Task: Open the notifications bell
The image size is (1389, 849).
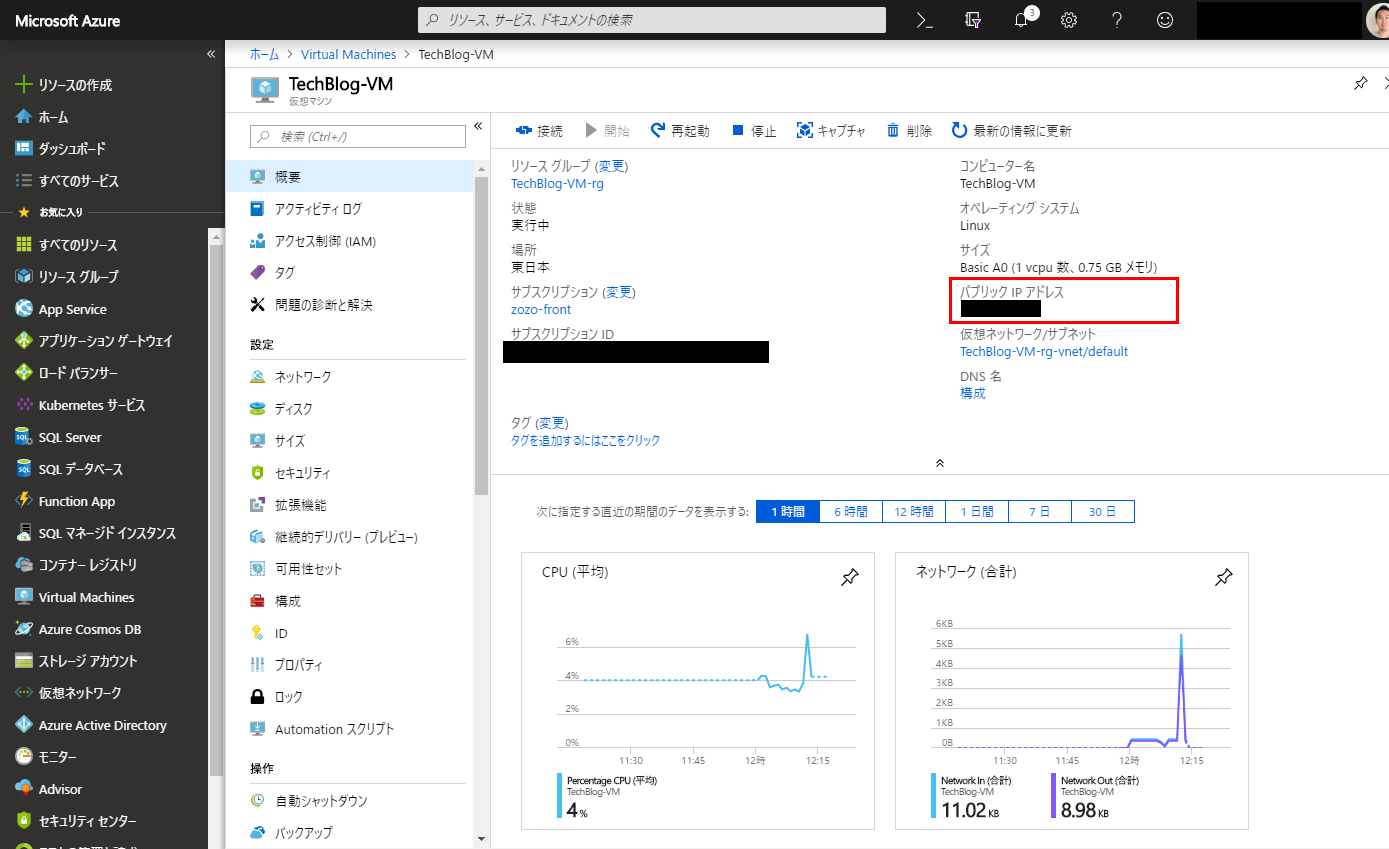Action: [1020, 20]
